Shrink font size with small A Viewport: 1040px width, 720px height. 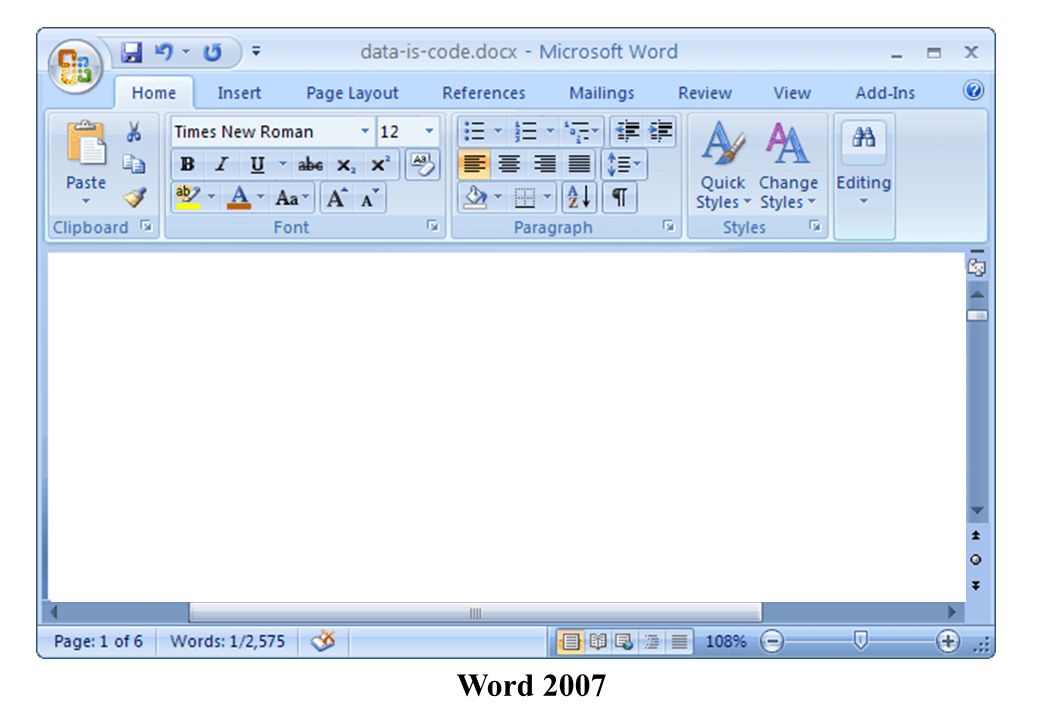click(369, 198)
